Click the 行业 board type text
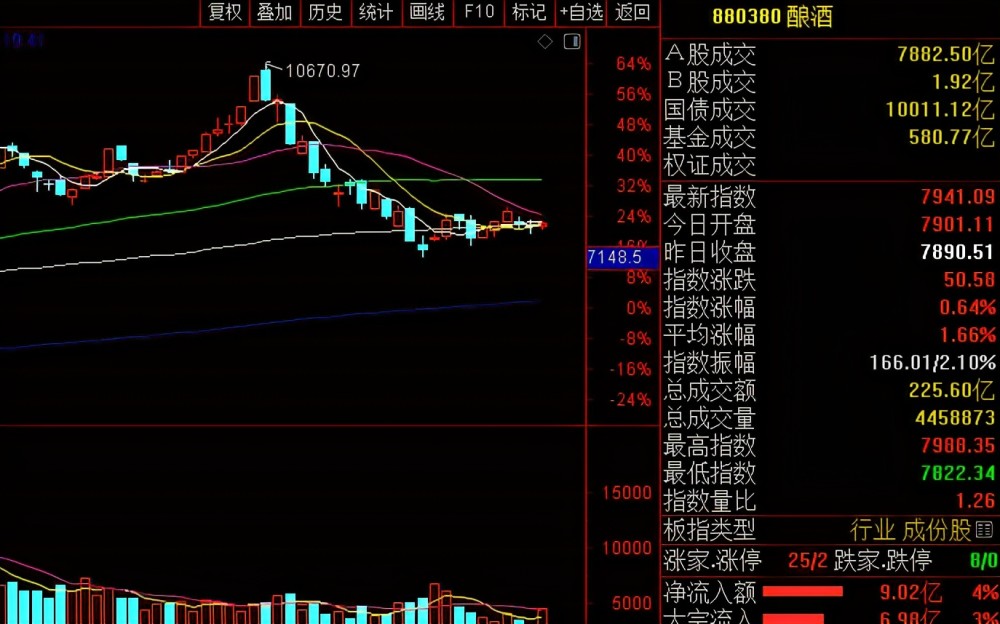 (x=872, y=530)
